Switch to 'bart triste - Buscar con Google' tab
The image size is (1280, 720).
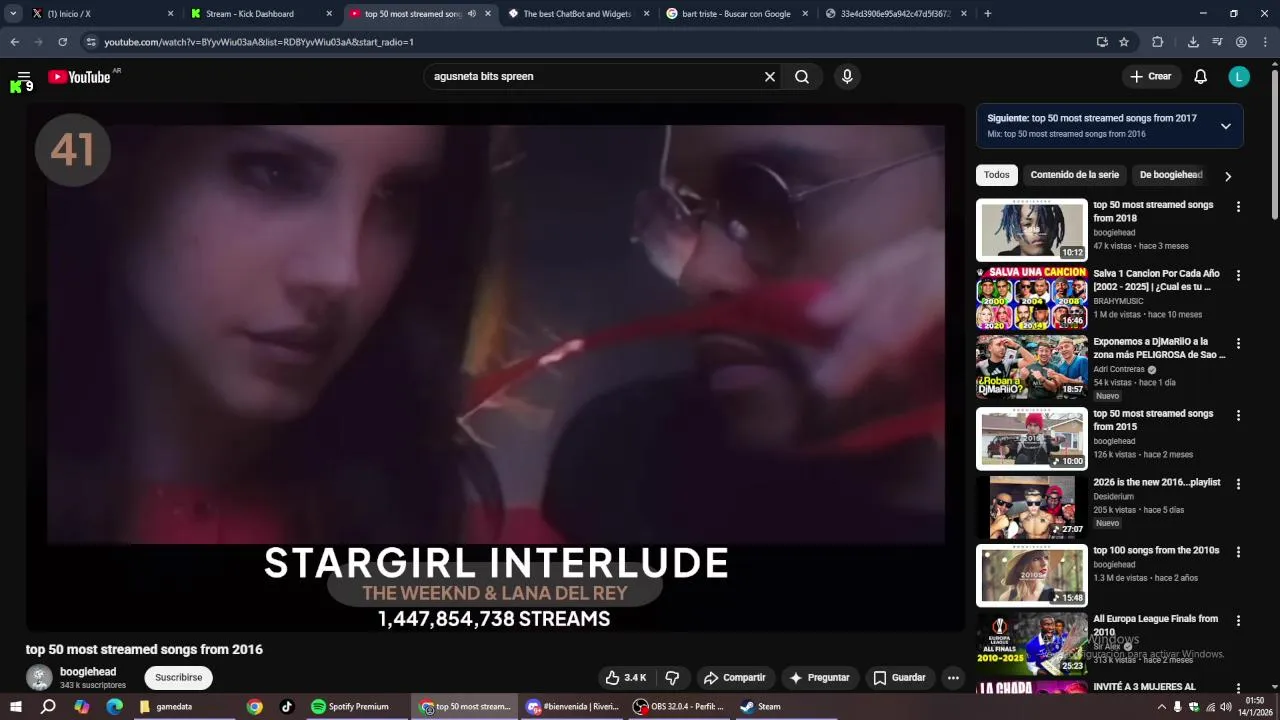[738, 14]
